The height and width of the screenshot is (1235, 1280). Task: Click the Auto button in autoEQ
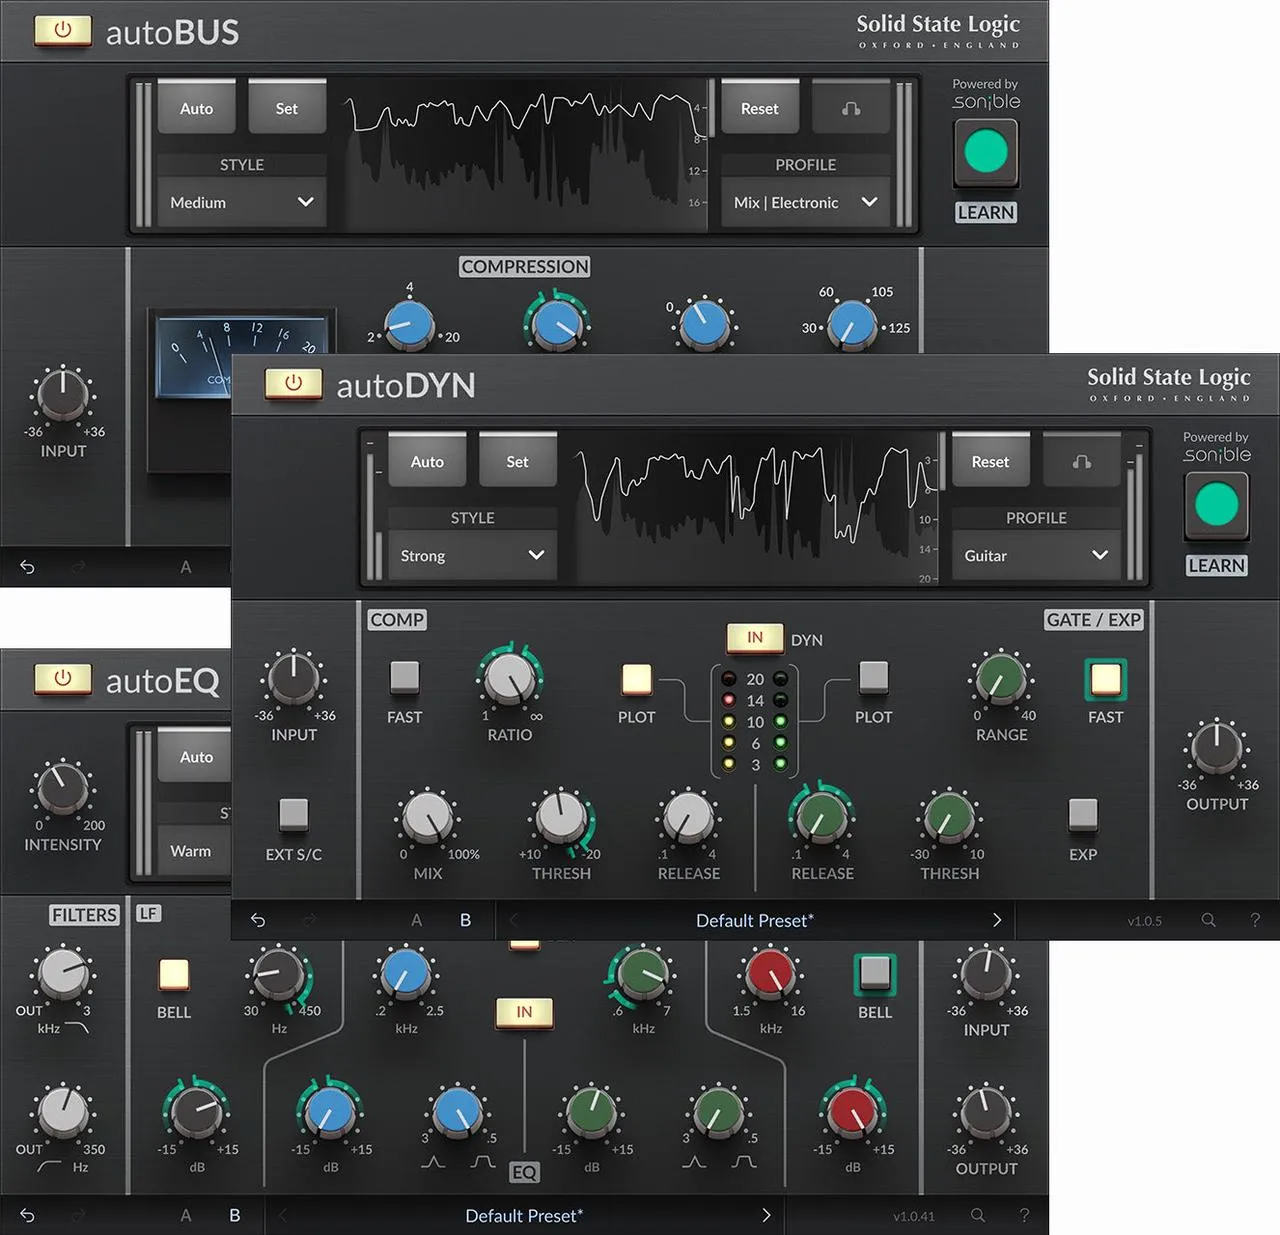coord(195,756)
